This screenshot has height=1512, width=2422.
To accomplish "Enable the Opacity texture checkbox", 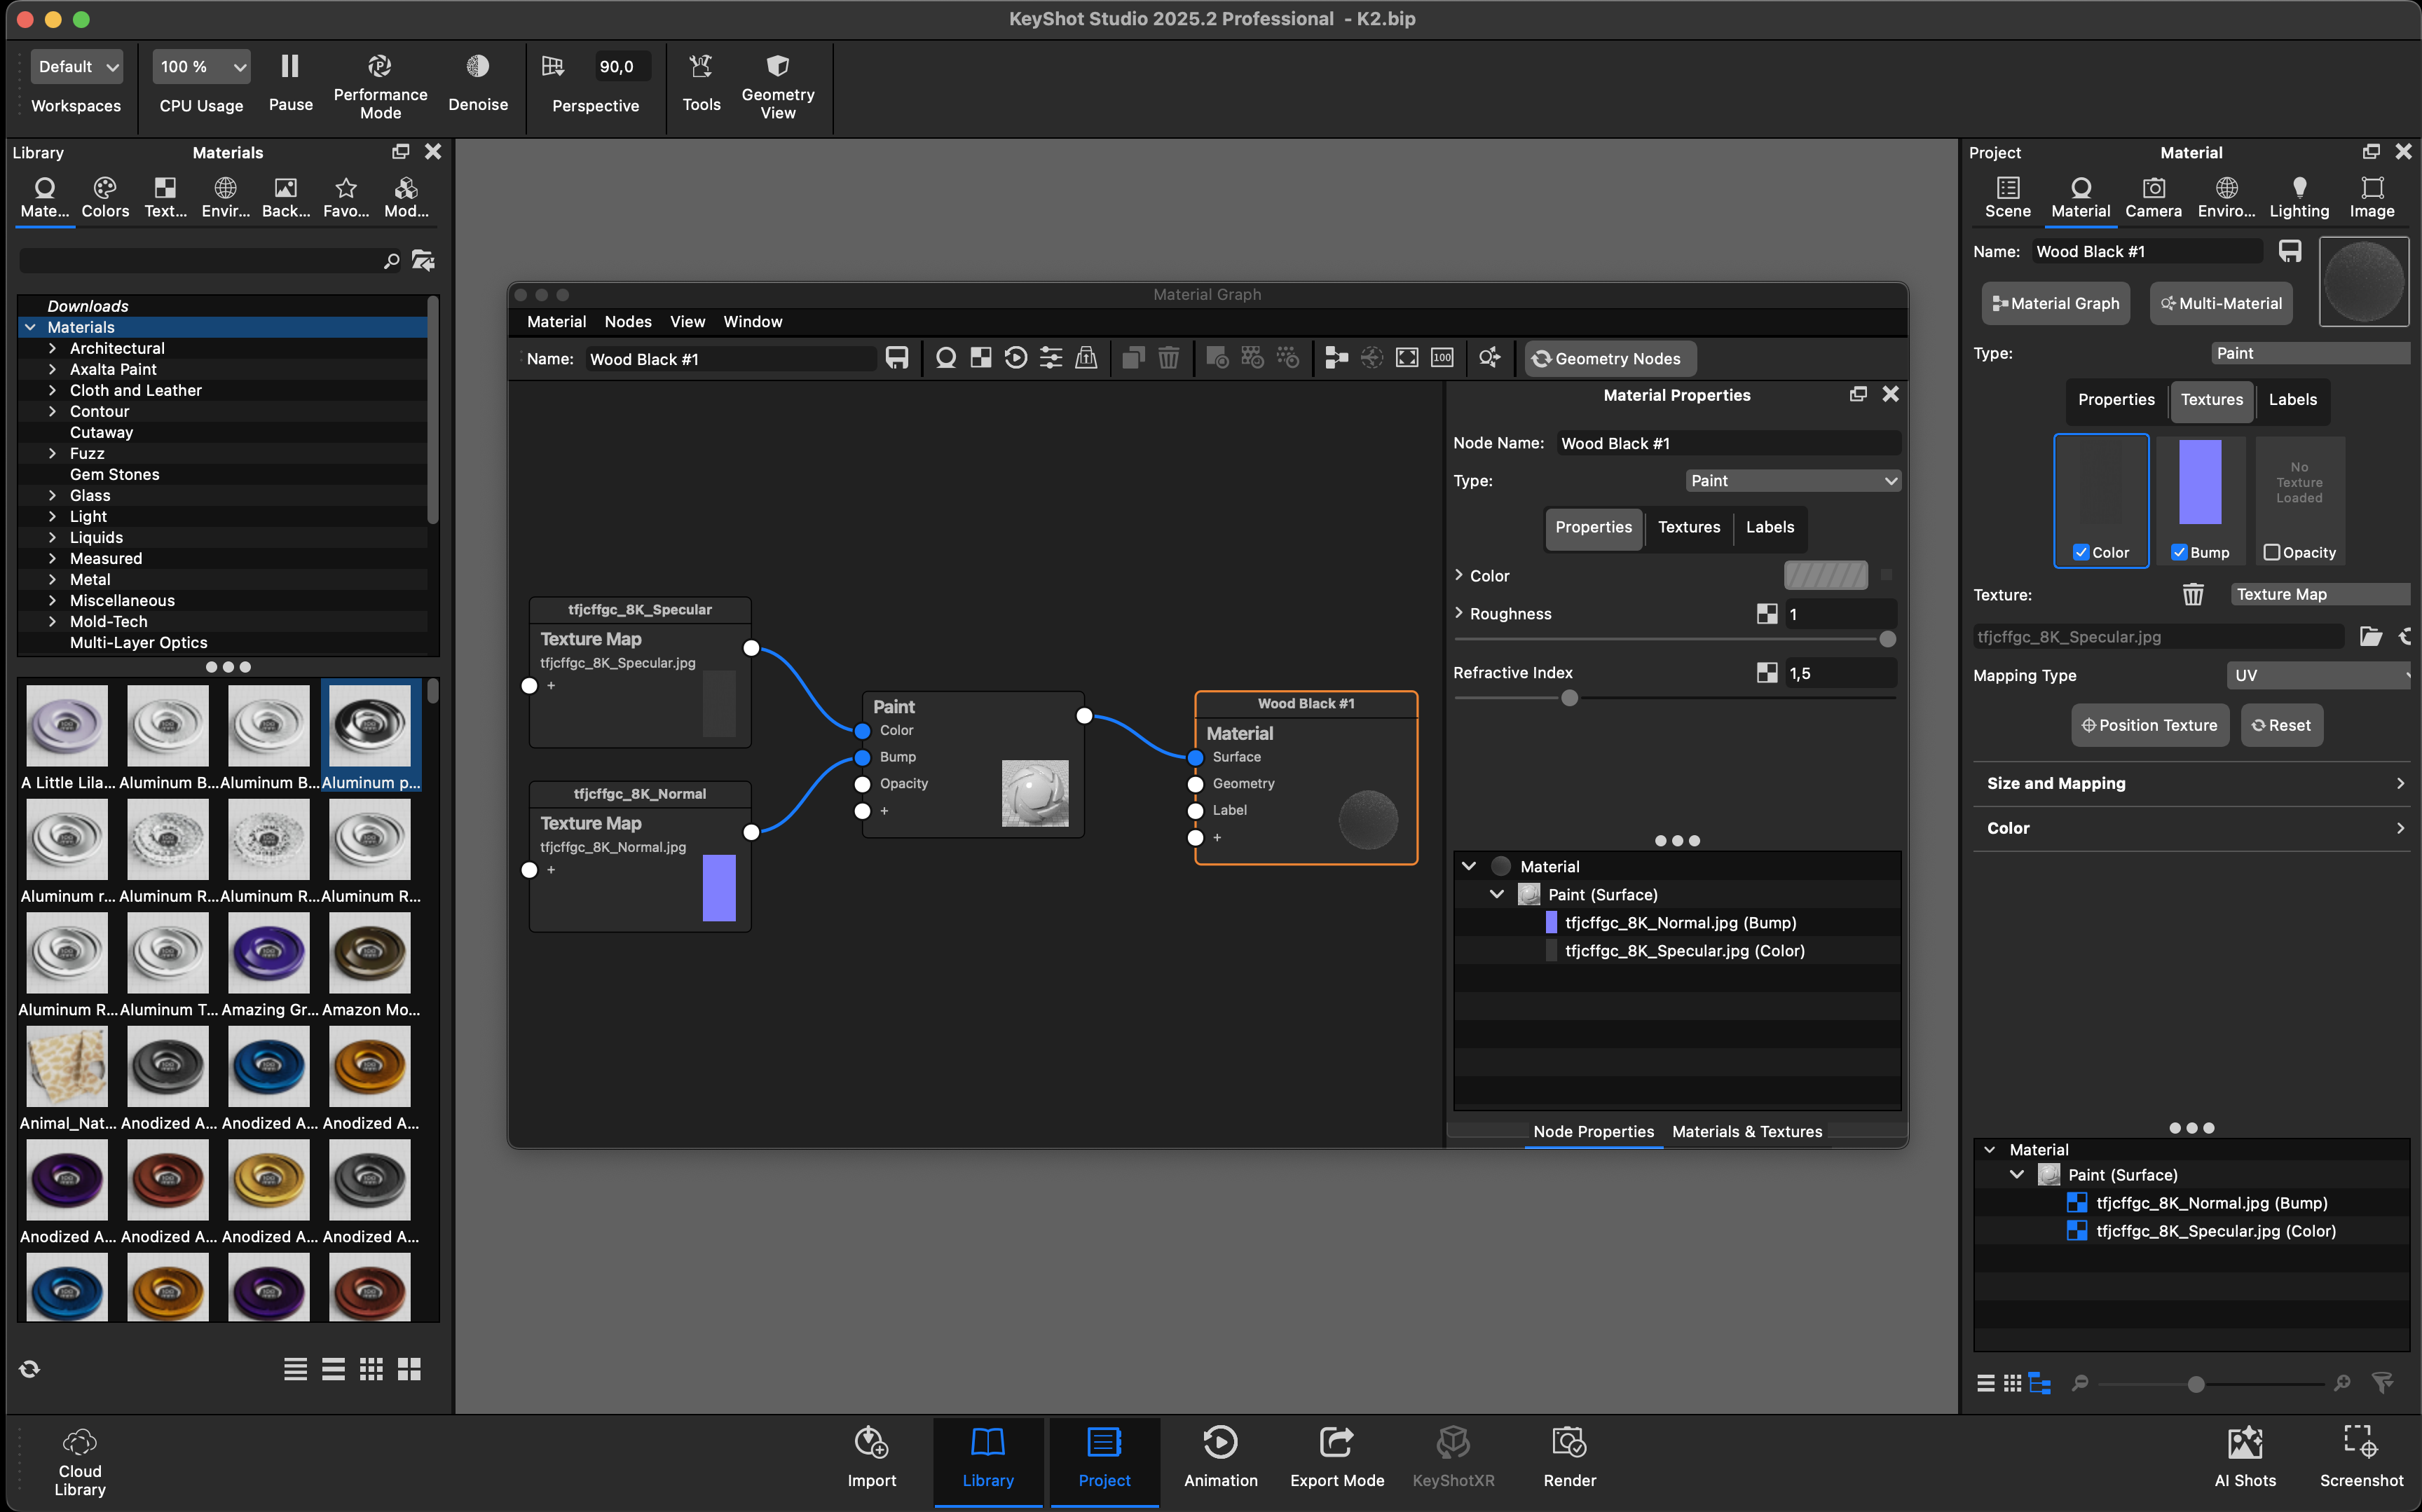I will tap(2272, 553).
